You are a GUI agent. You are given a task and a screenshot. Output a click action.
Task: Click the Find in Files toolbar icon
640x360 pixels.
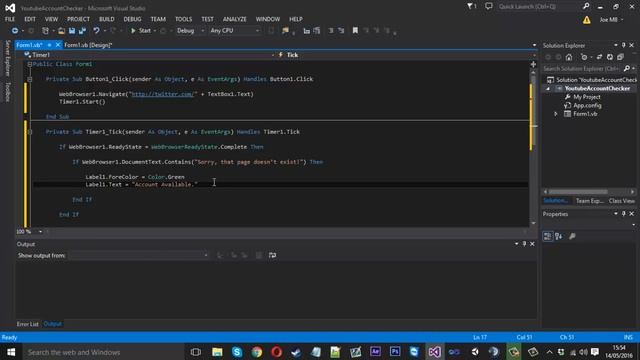[x=285, y=31]
